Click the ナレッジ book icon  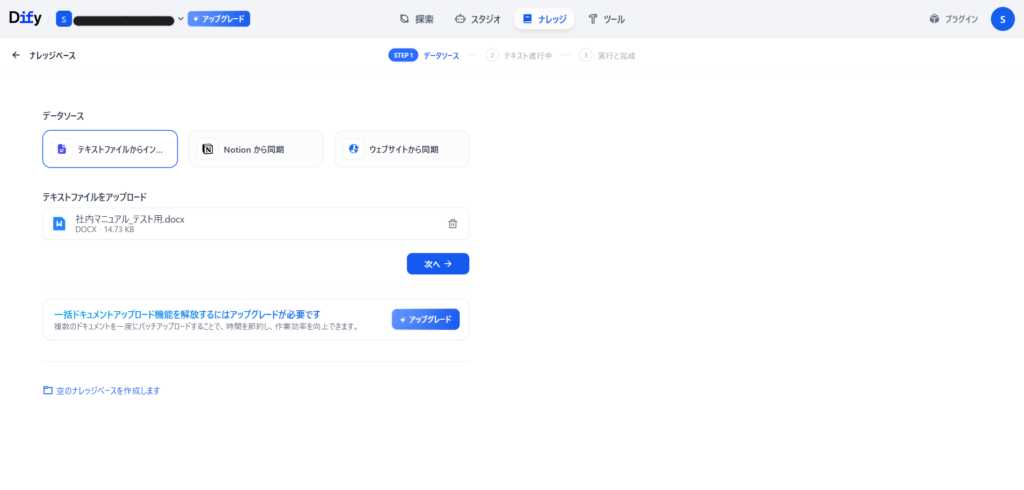coord(527,19)
